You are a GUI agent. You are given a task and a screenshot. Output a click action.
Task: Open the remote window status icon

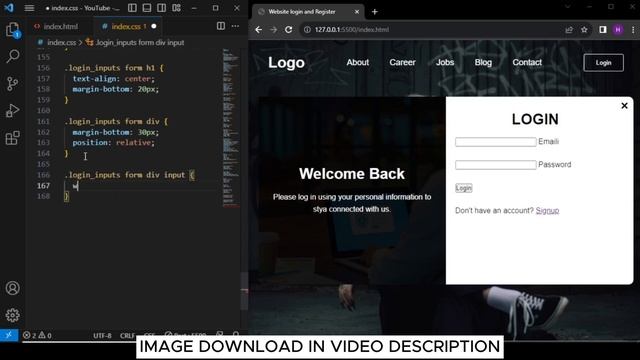tap(9, 335)
